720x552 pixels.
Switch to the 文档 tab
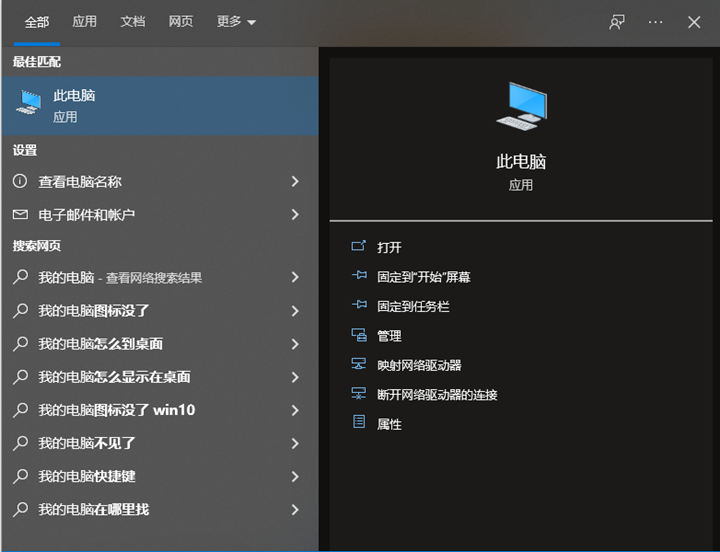[x=133, y=22]
